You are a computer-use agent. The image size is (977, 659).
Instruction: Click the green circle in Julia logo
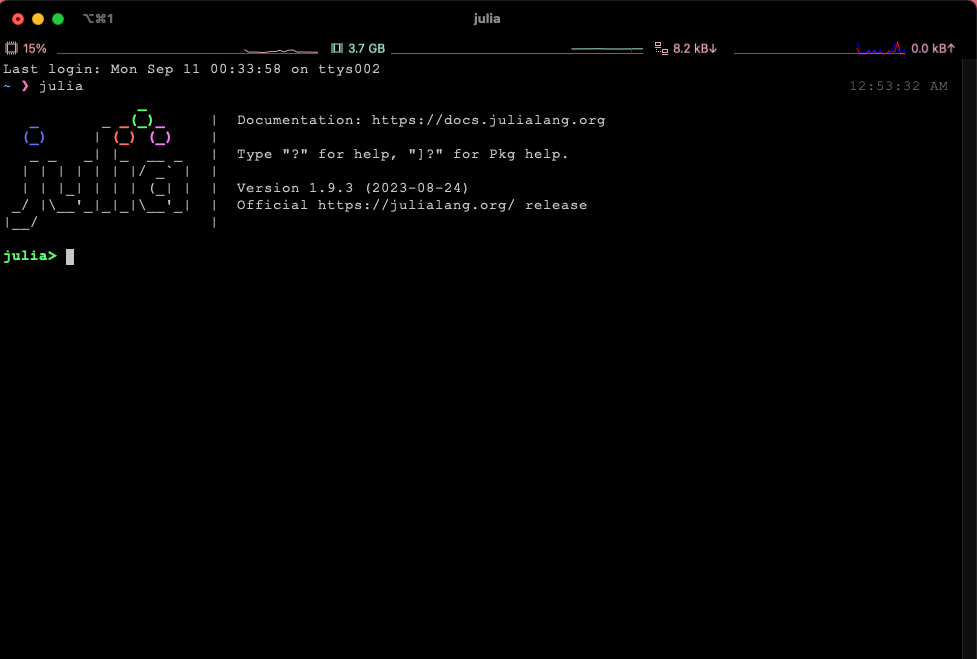142,119
